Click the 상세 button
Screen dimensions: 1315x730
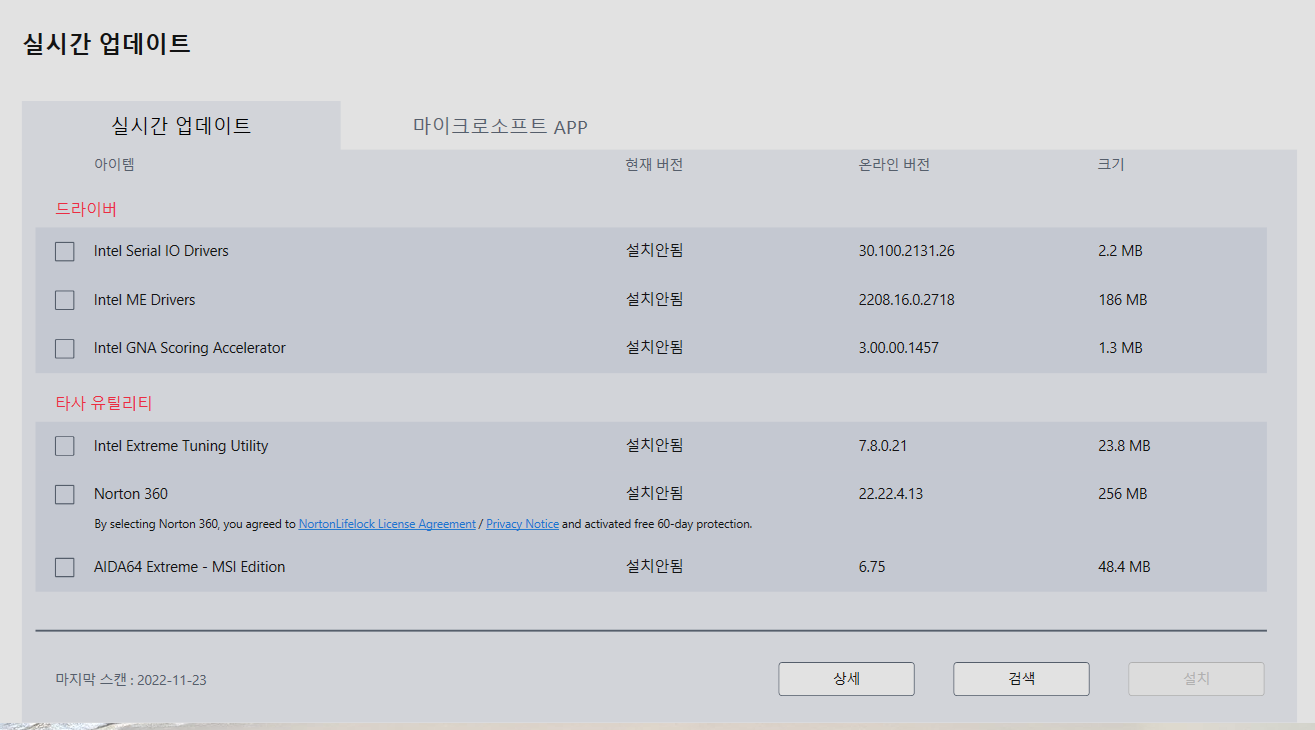[846, 679]
